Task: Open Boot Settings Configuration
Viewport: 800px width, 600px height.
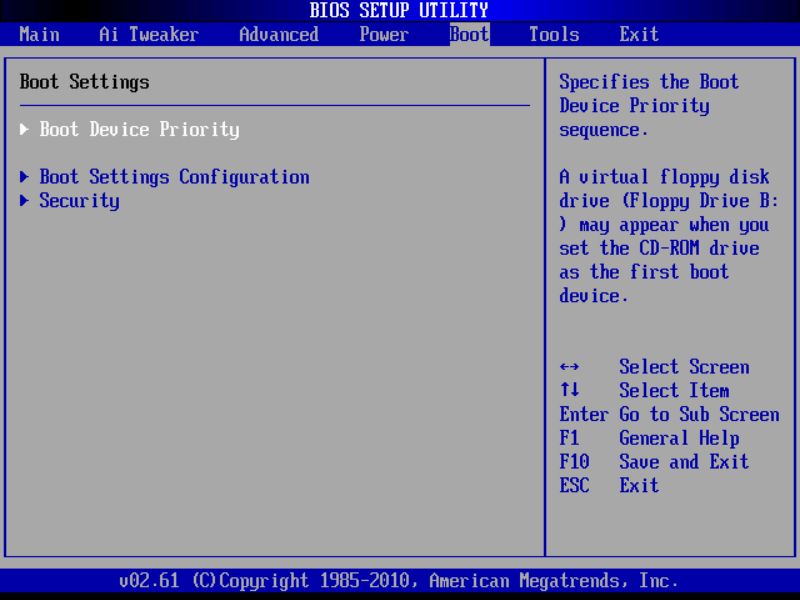Action: 172,177
